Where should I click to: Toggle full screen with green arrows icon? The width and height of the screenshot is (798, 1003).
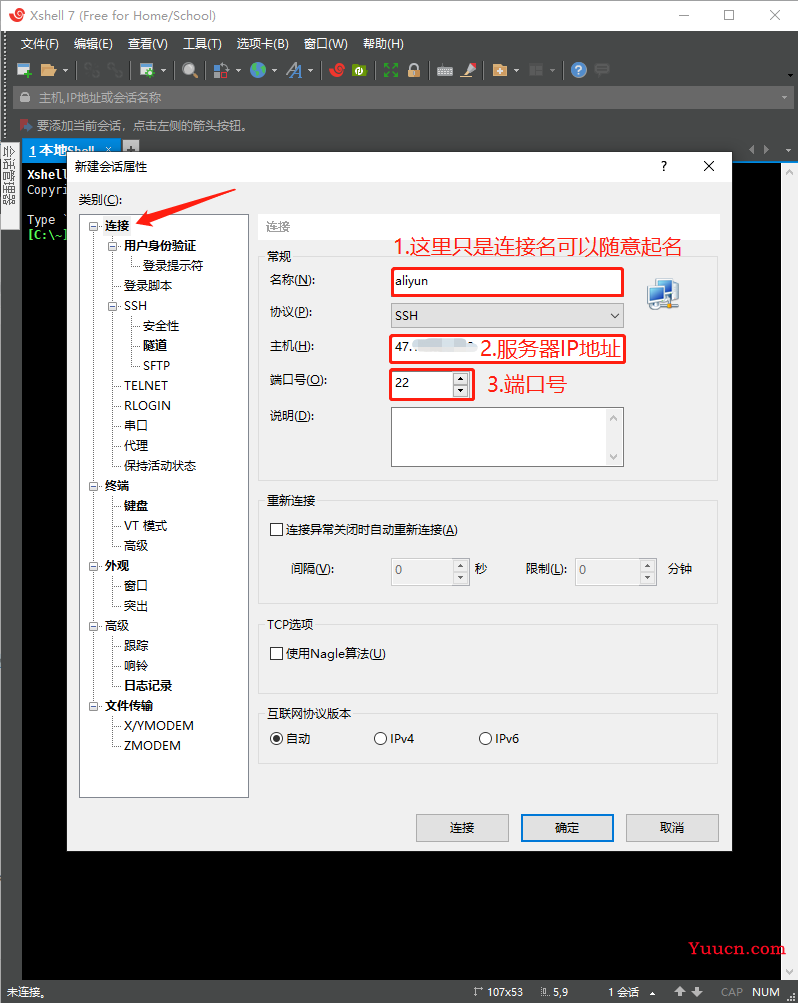391,70
